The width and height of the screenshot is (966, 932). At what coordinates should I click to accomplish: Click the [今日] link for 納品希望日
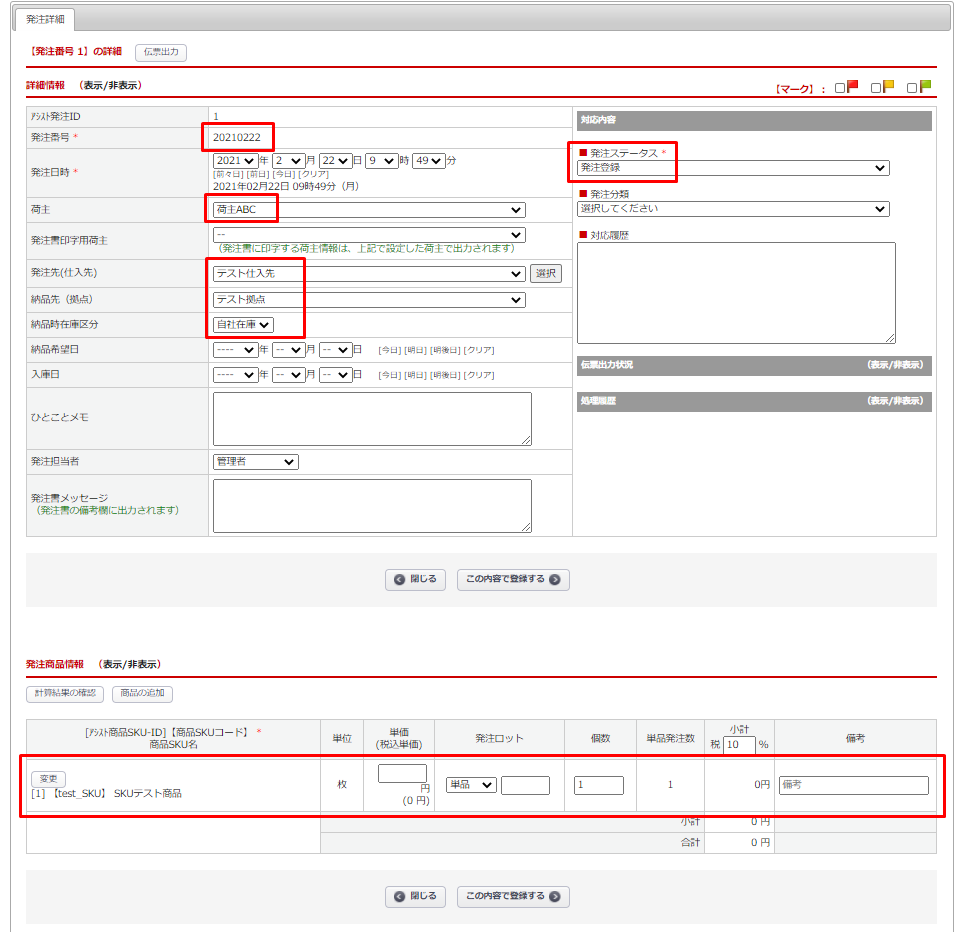[x=389, y=350]
